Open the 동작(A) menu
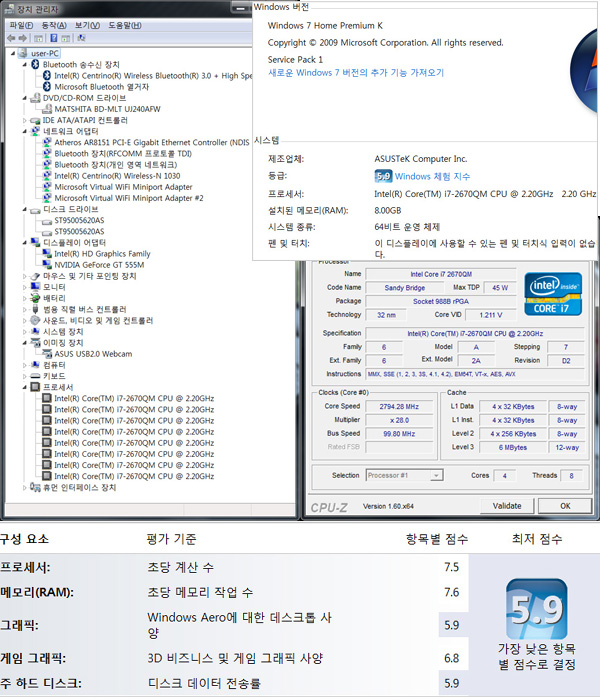Image resolution: width=600 pixels, height=700 pixels. click(54, 25)
